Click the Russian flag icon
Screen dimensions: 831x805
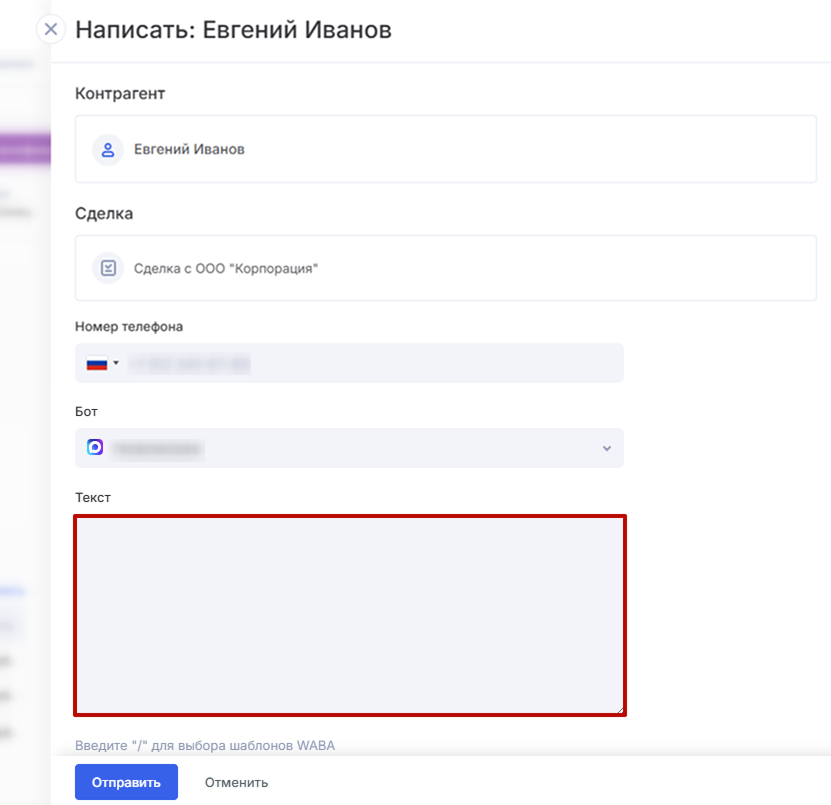coord(96,364)
